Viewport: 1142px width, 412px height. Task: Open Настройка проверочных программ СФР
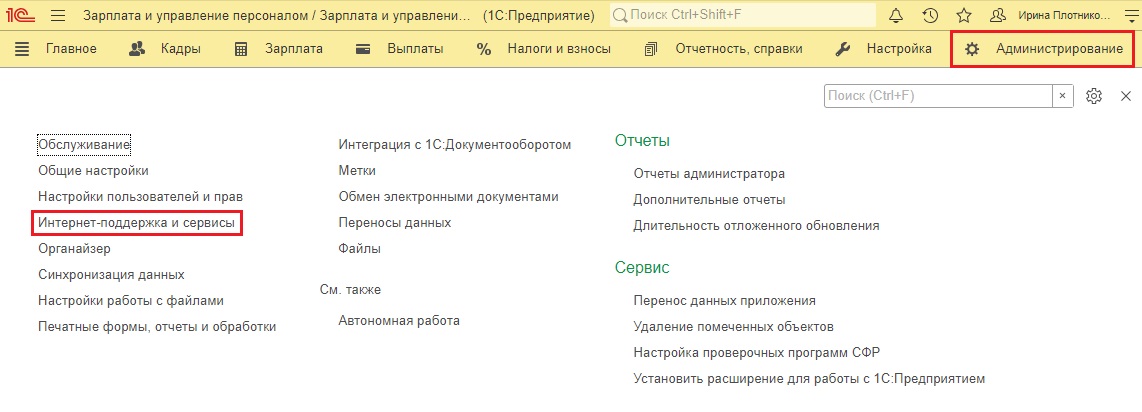(x=757, y=353)
